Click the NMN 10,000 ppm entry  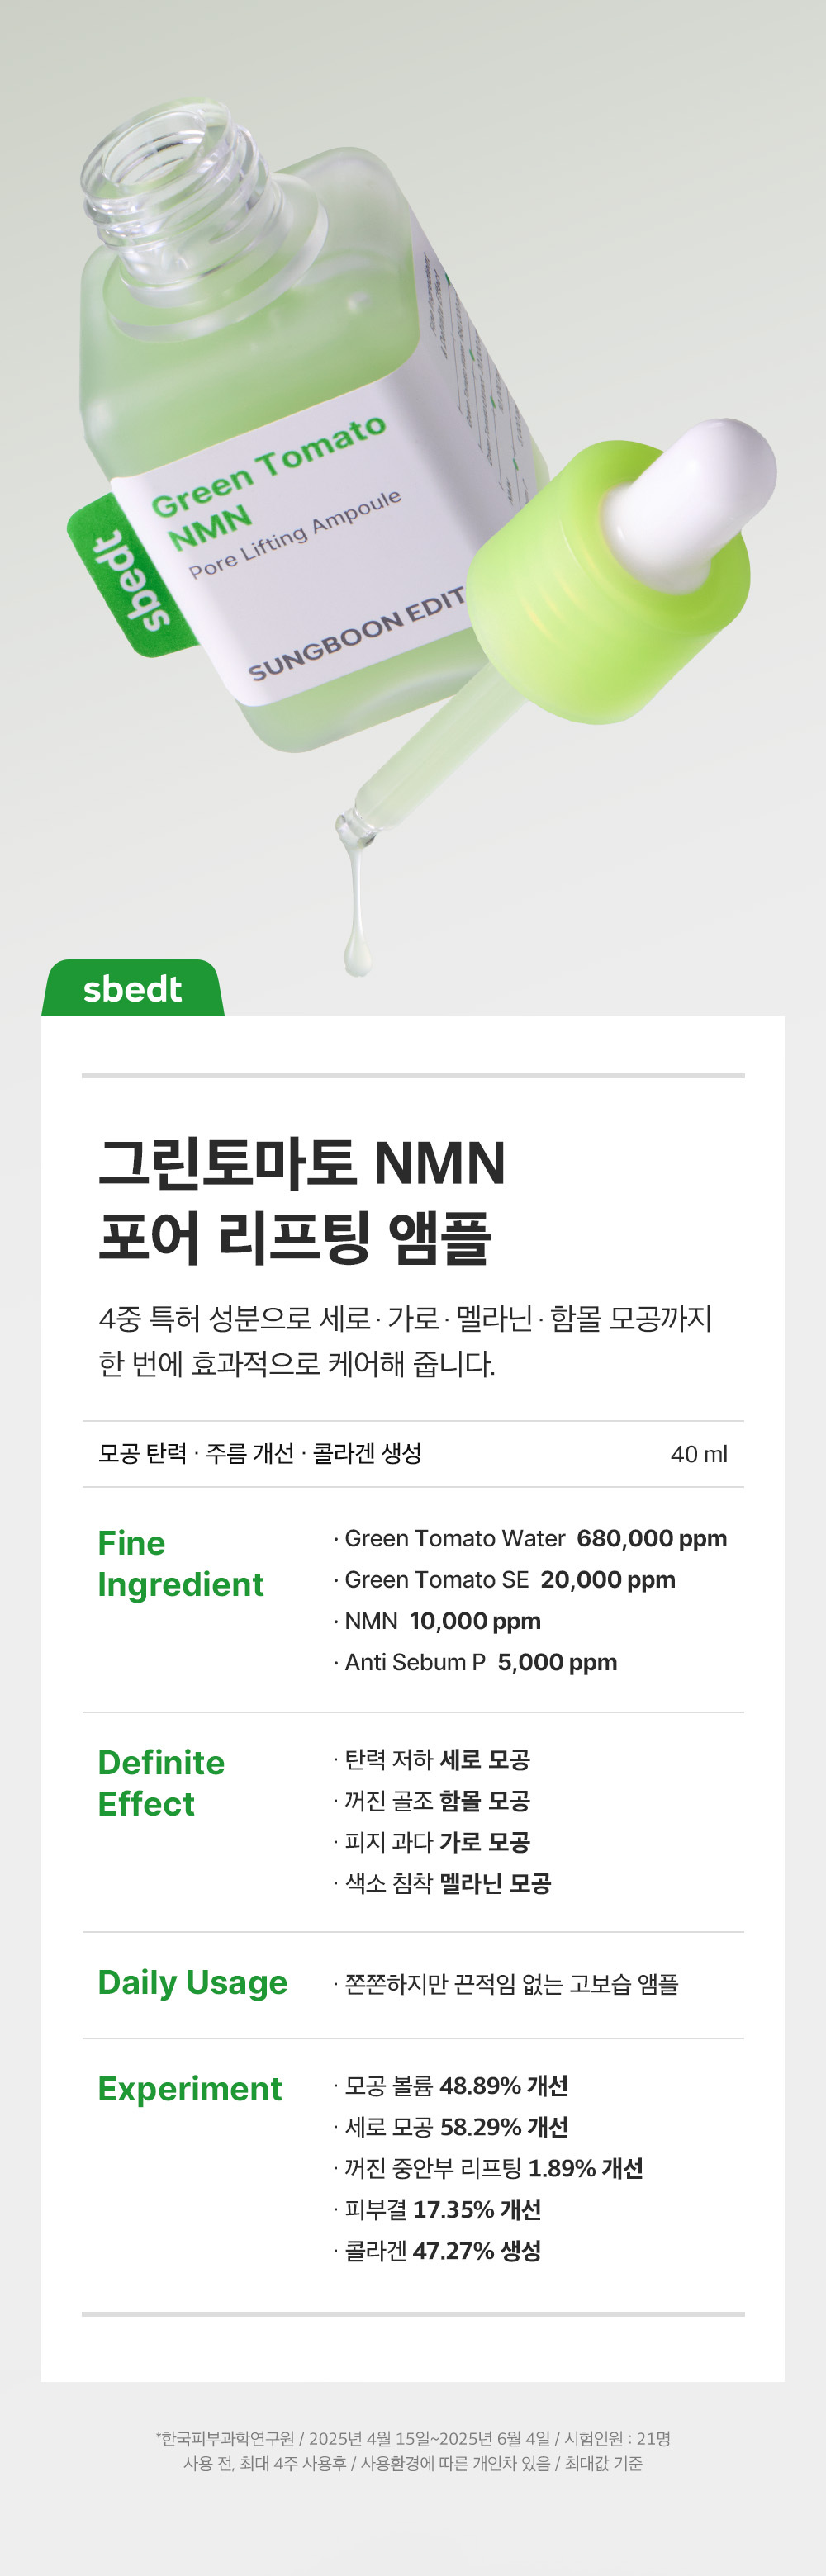[441, 1620]
